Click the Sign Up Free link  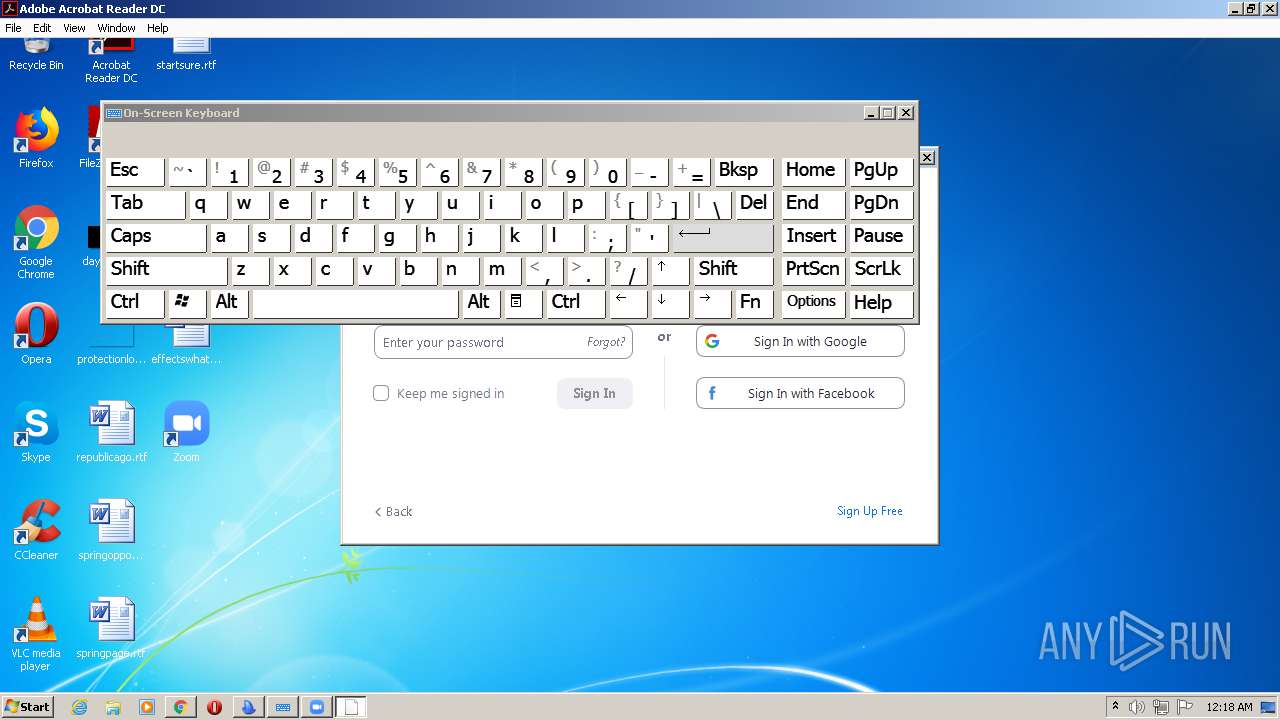pyautogui.click(x=869, y=511)
